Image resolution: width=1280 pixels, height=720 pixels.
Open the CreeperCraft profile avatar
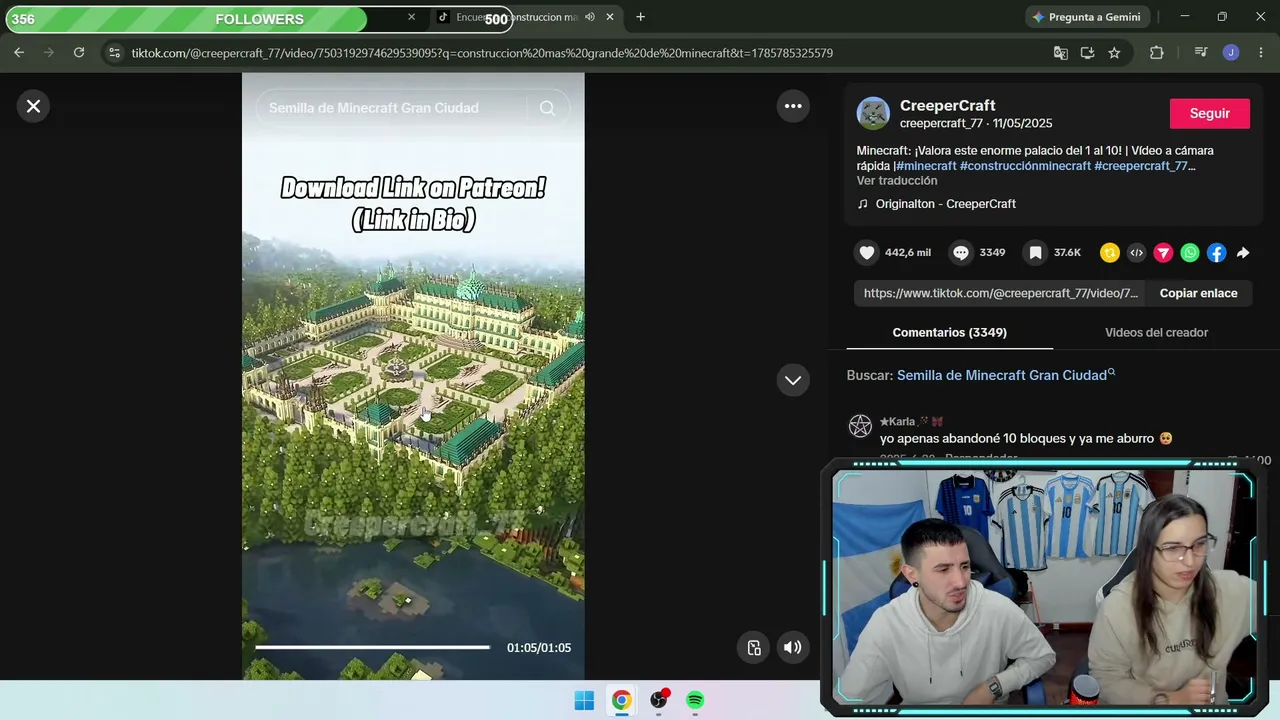pyautogui.click(x=873, y=114)
